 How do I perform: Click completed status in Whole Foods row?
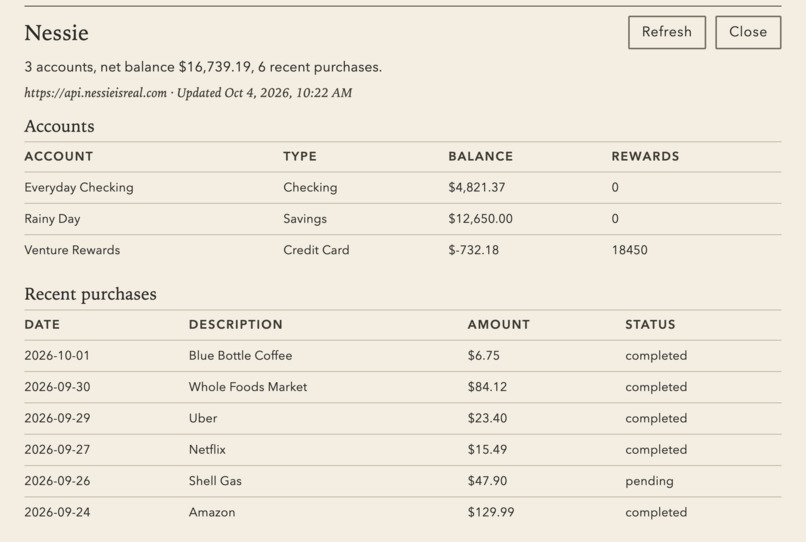point(656,387)
